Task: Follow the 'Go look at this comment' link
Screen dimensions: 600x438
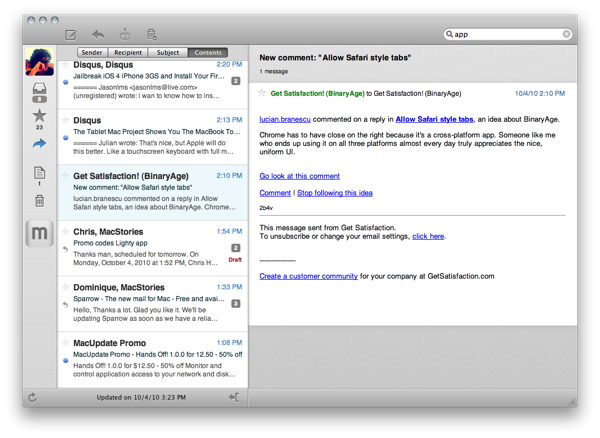Action: pos(299,176)
